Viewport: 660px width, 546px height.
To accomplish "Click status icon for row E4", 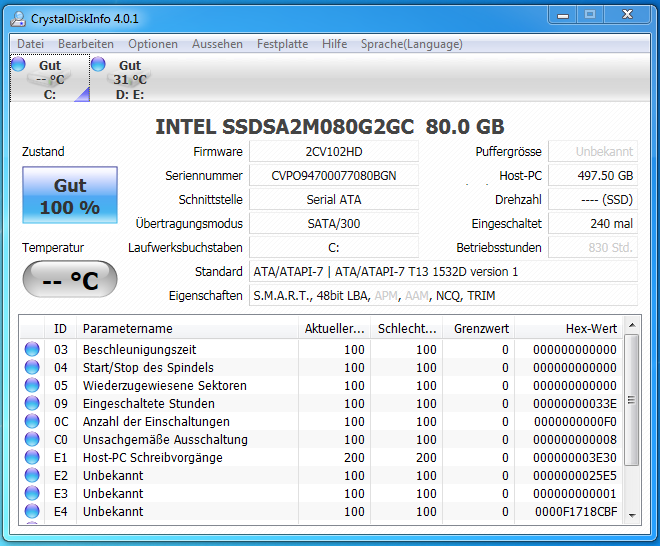I will [x=32, y=511].
